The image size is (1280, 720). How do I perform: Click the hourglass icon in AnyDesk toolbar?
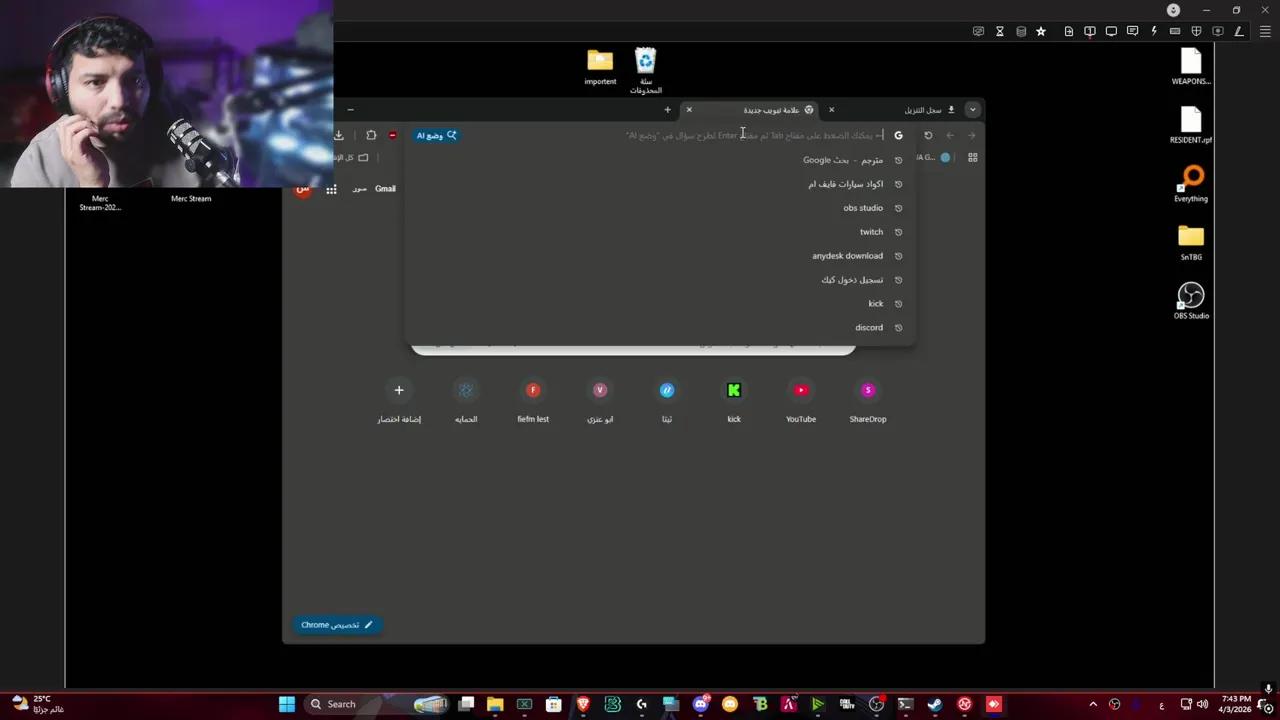(x=999, y=31)
